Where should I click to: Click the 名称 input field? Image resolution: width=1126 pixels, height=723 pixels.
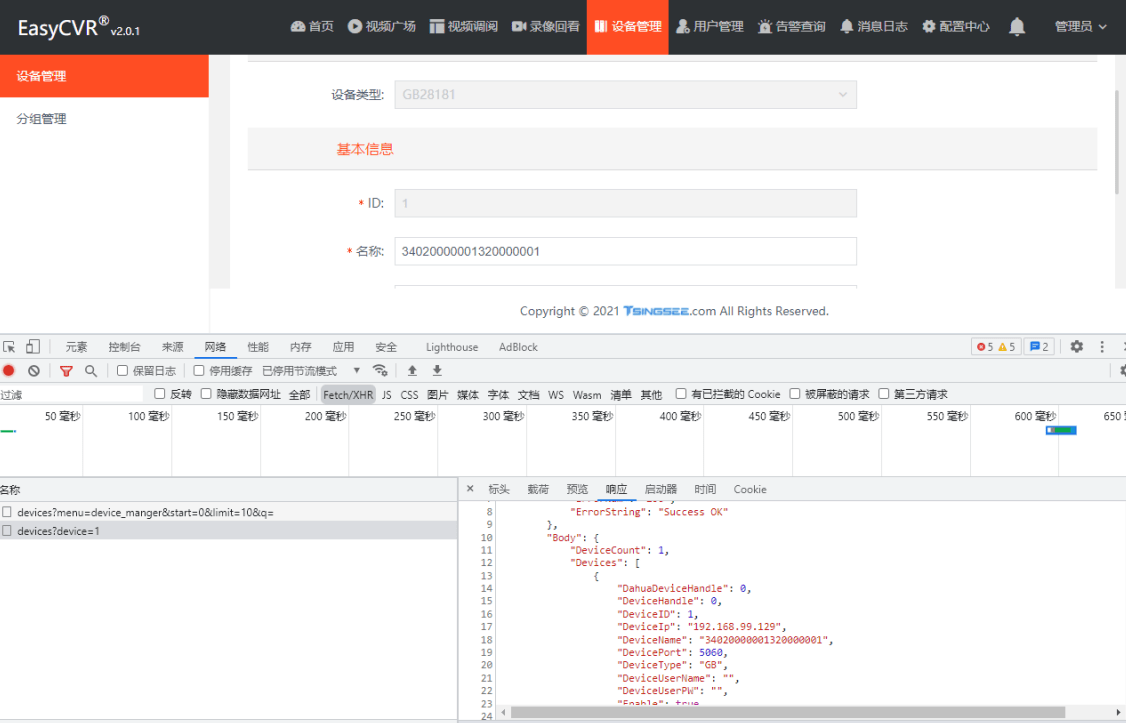(625, 251)
